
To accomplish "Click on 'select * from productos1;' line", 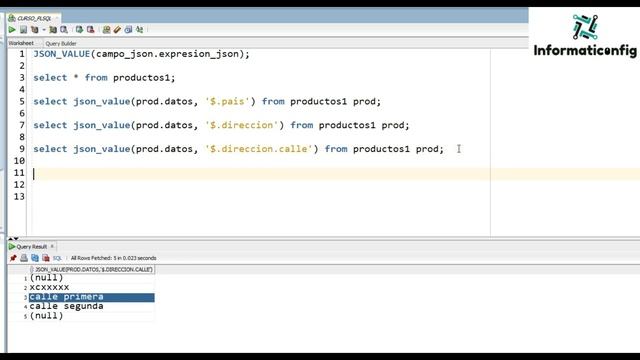I will pos(104,78).
